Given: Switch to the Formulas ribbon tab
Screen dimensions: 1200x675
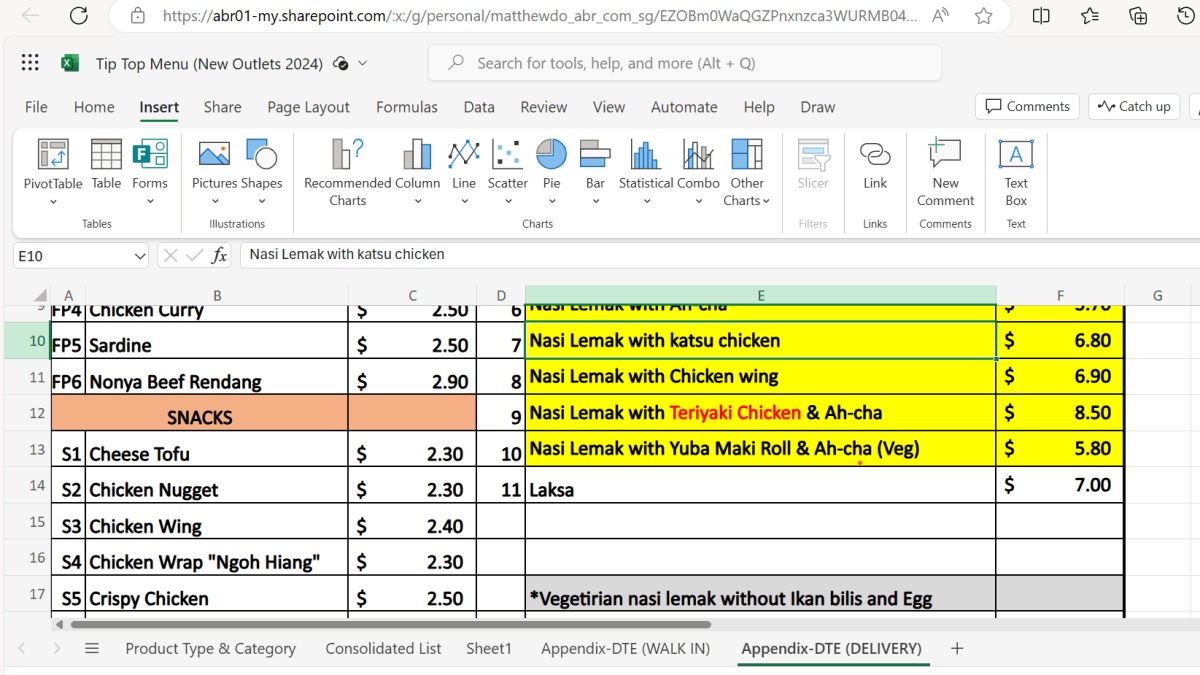Looking at the screenshot, I should tap(406, 107).
